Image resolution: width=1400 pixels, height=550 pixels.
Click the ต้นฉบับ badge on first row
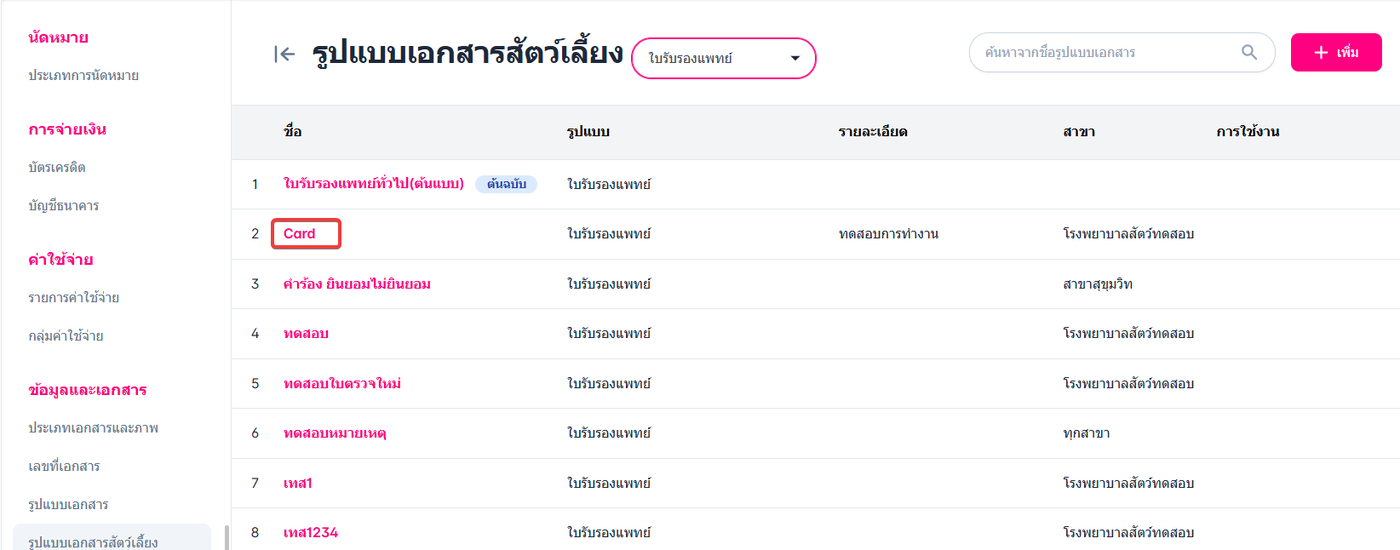[506, 184]
